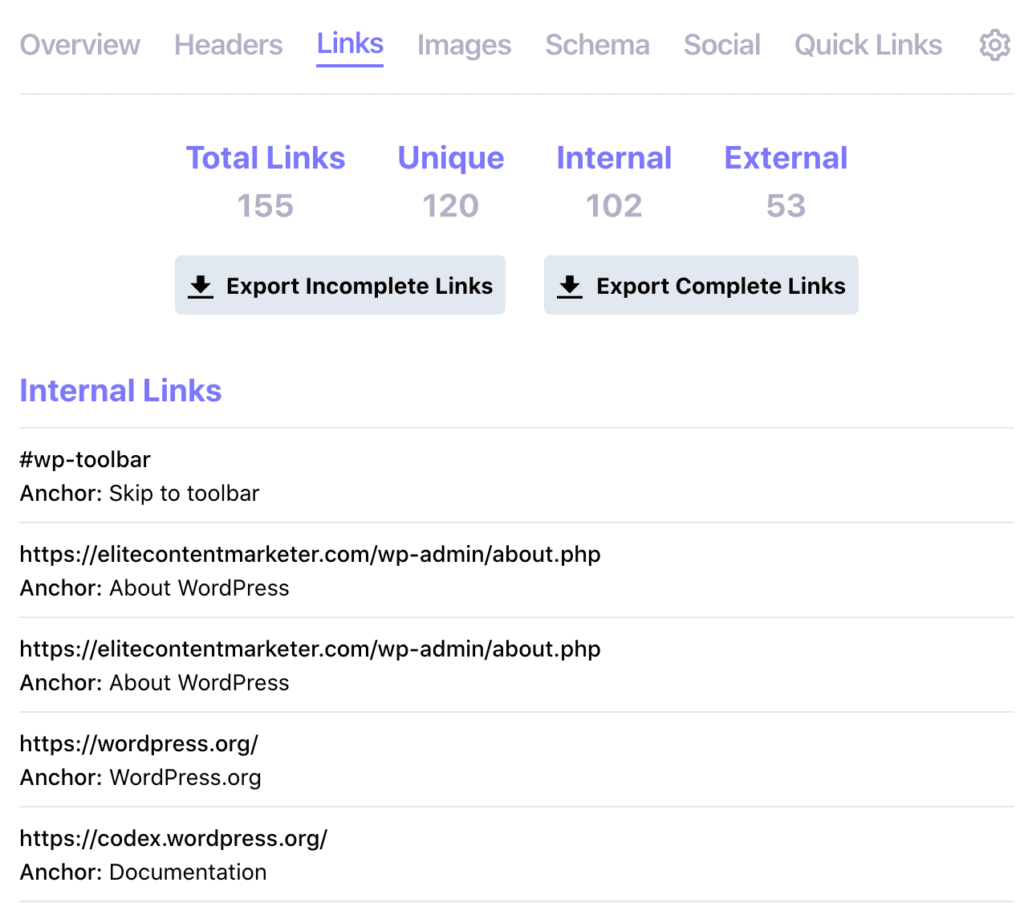Screen dimensions: 1024x907
Task: Click download icon on Export Incomplete Links
Action: pyautogui.click(x=201, y=286)
